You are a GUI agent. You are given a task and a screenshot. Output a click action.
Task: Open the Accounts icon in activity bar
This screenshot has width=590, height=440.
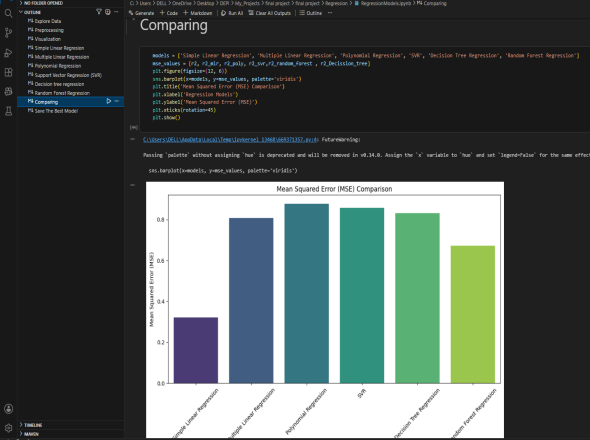click(x=8, y=409)
